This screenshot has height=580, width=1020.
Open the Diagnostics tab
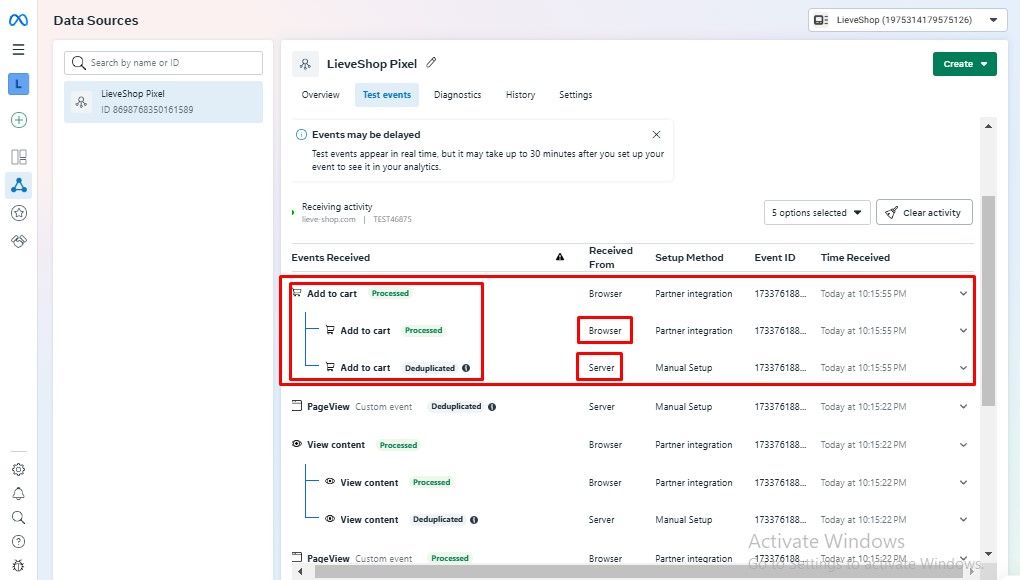(457, 95)
